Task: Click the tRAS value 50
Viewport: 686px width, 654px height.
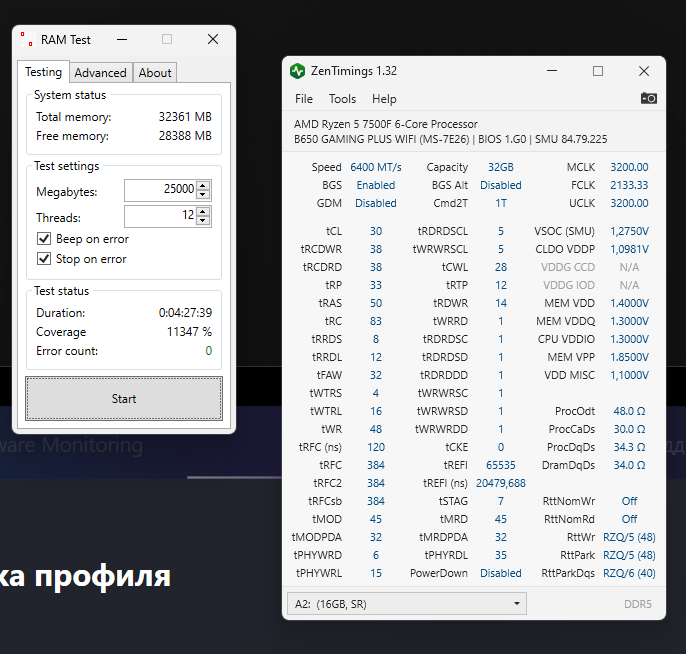Action: point(376,303)
